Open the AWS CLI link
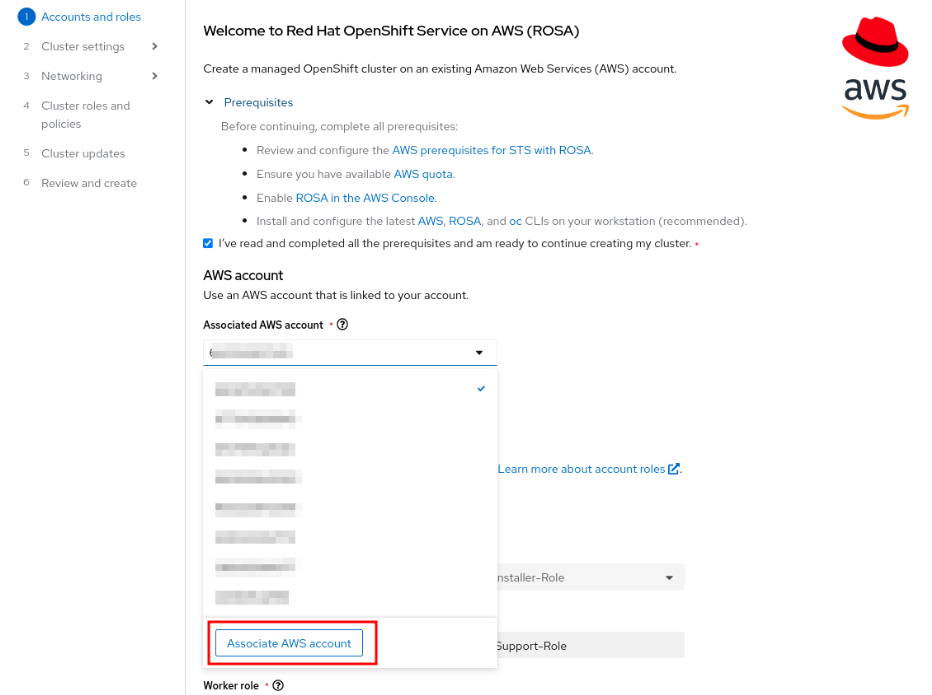 pyautogui.click(x=430, y=221)
